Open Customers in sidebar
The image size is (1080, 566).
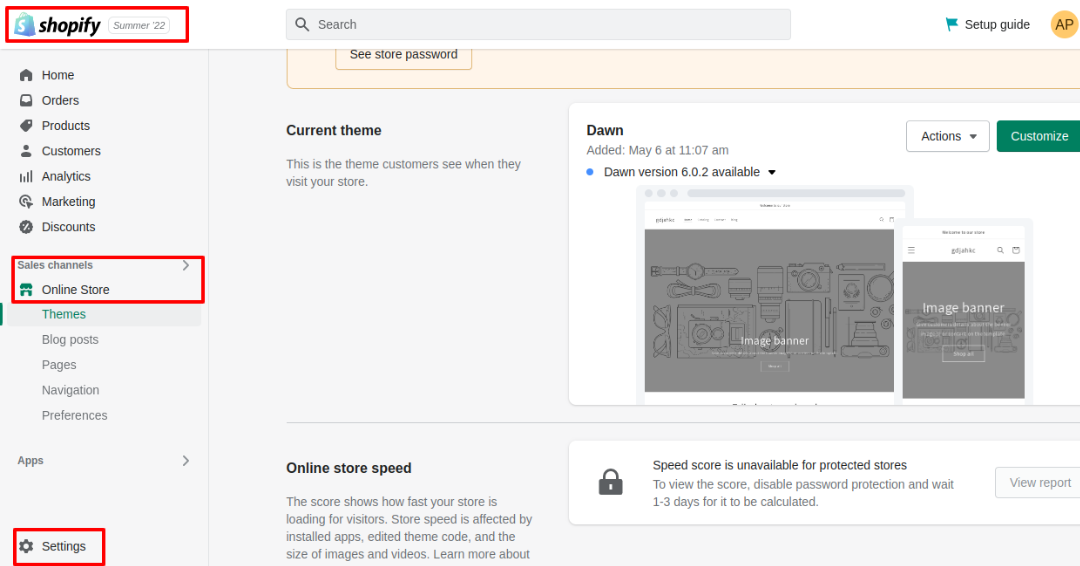click(71, 151)
